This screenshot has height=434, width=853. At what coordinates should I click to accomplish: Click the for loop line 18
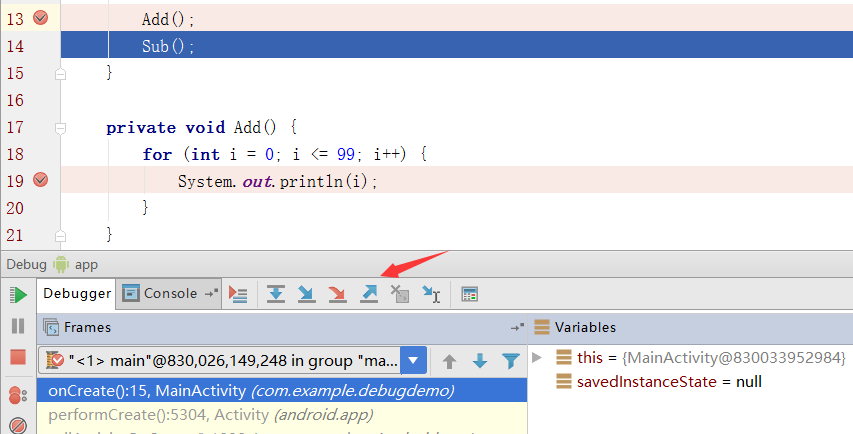click(284, 154)
